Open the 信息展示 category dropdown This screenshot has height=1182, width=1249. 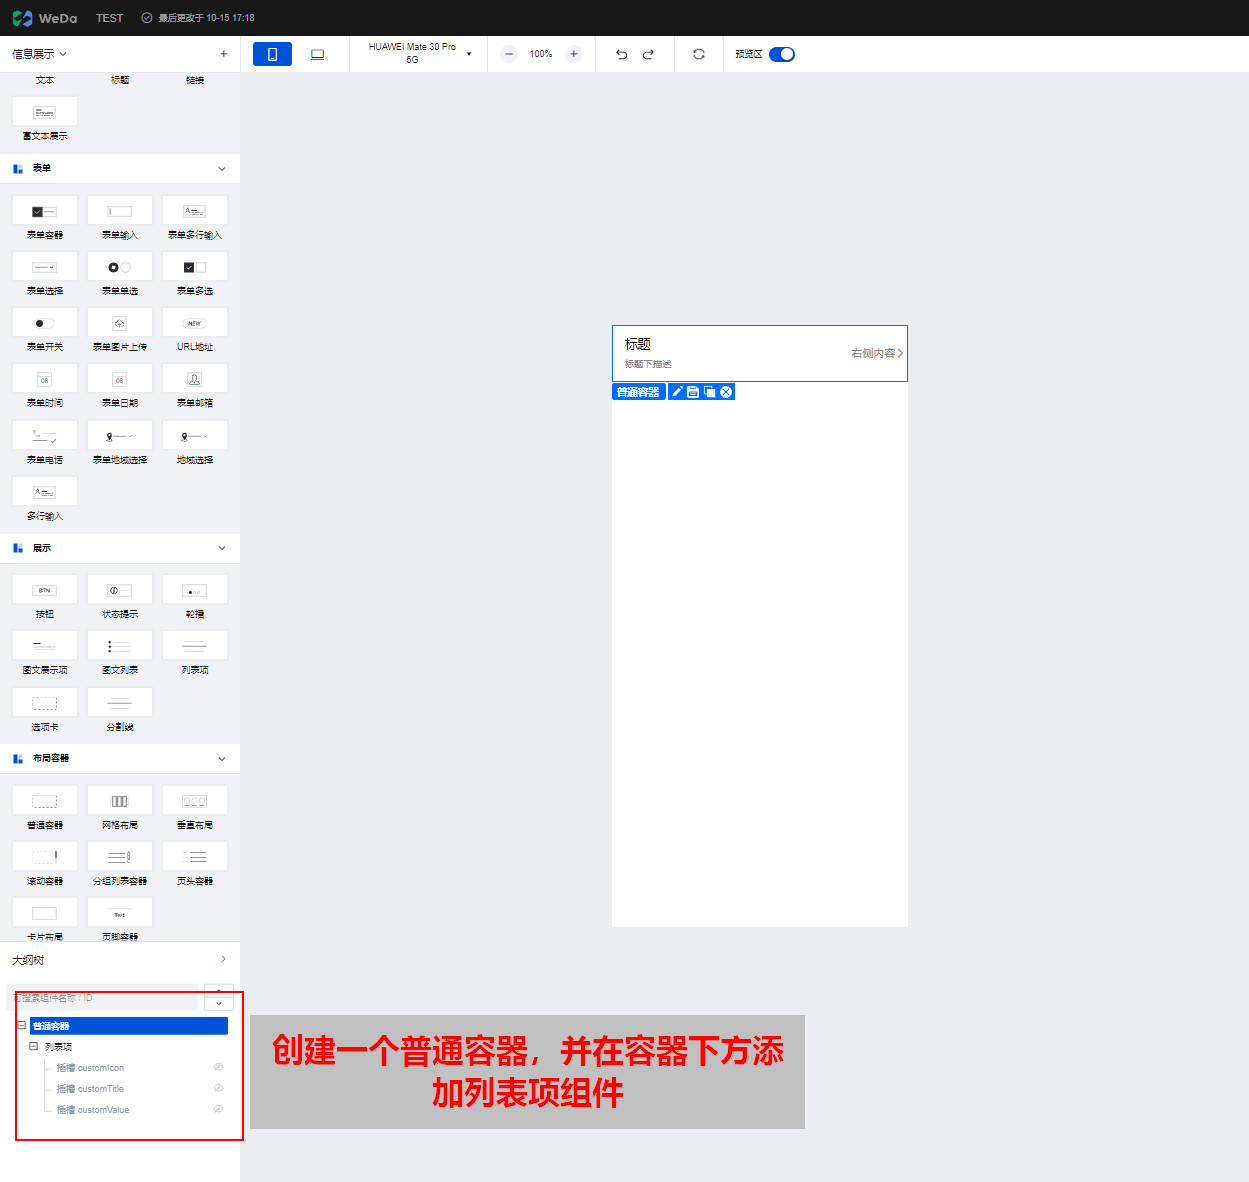point(39,54)
